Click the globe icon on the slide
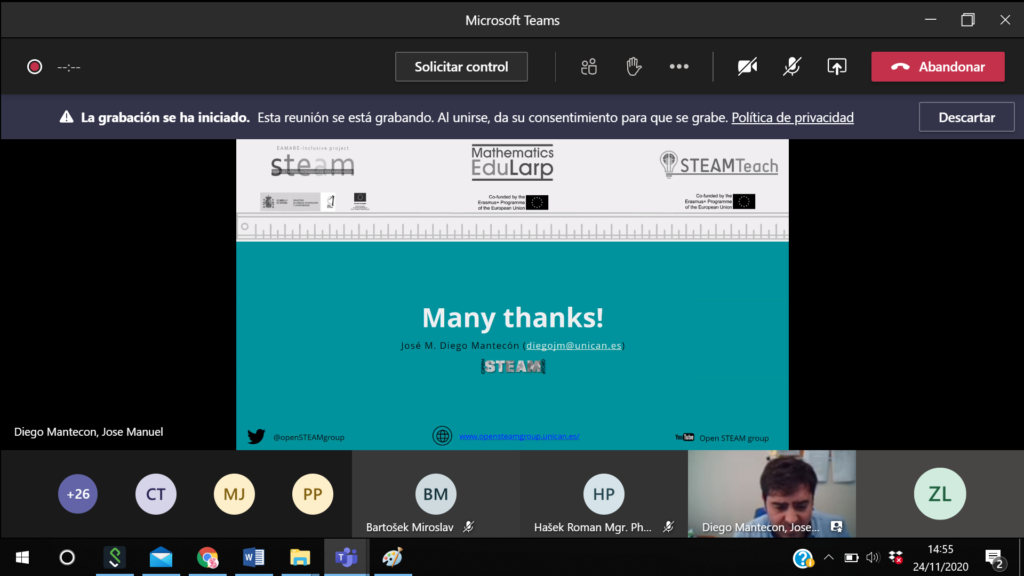This screenshot has width=1024, height=576. [x=442, y=436]
